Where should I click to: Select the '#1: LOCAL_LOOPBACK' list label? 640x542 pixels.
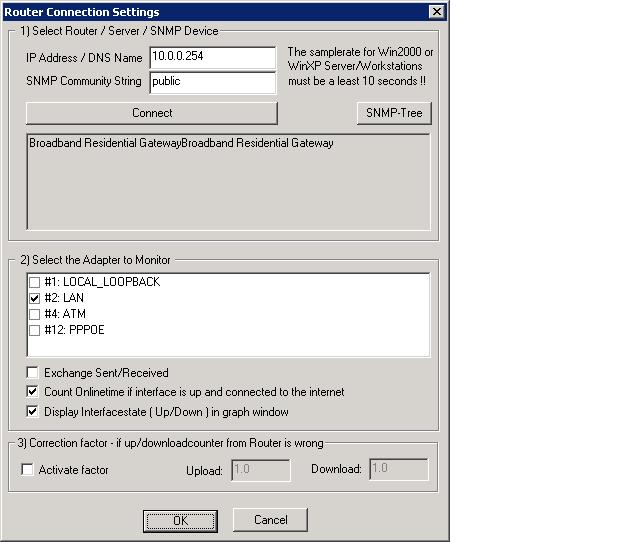(x=102, y=282)
